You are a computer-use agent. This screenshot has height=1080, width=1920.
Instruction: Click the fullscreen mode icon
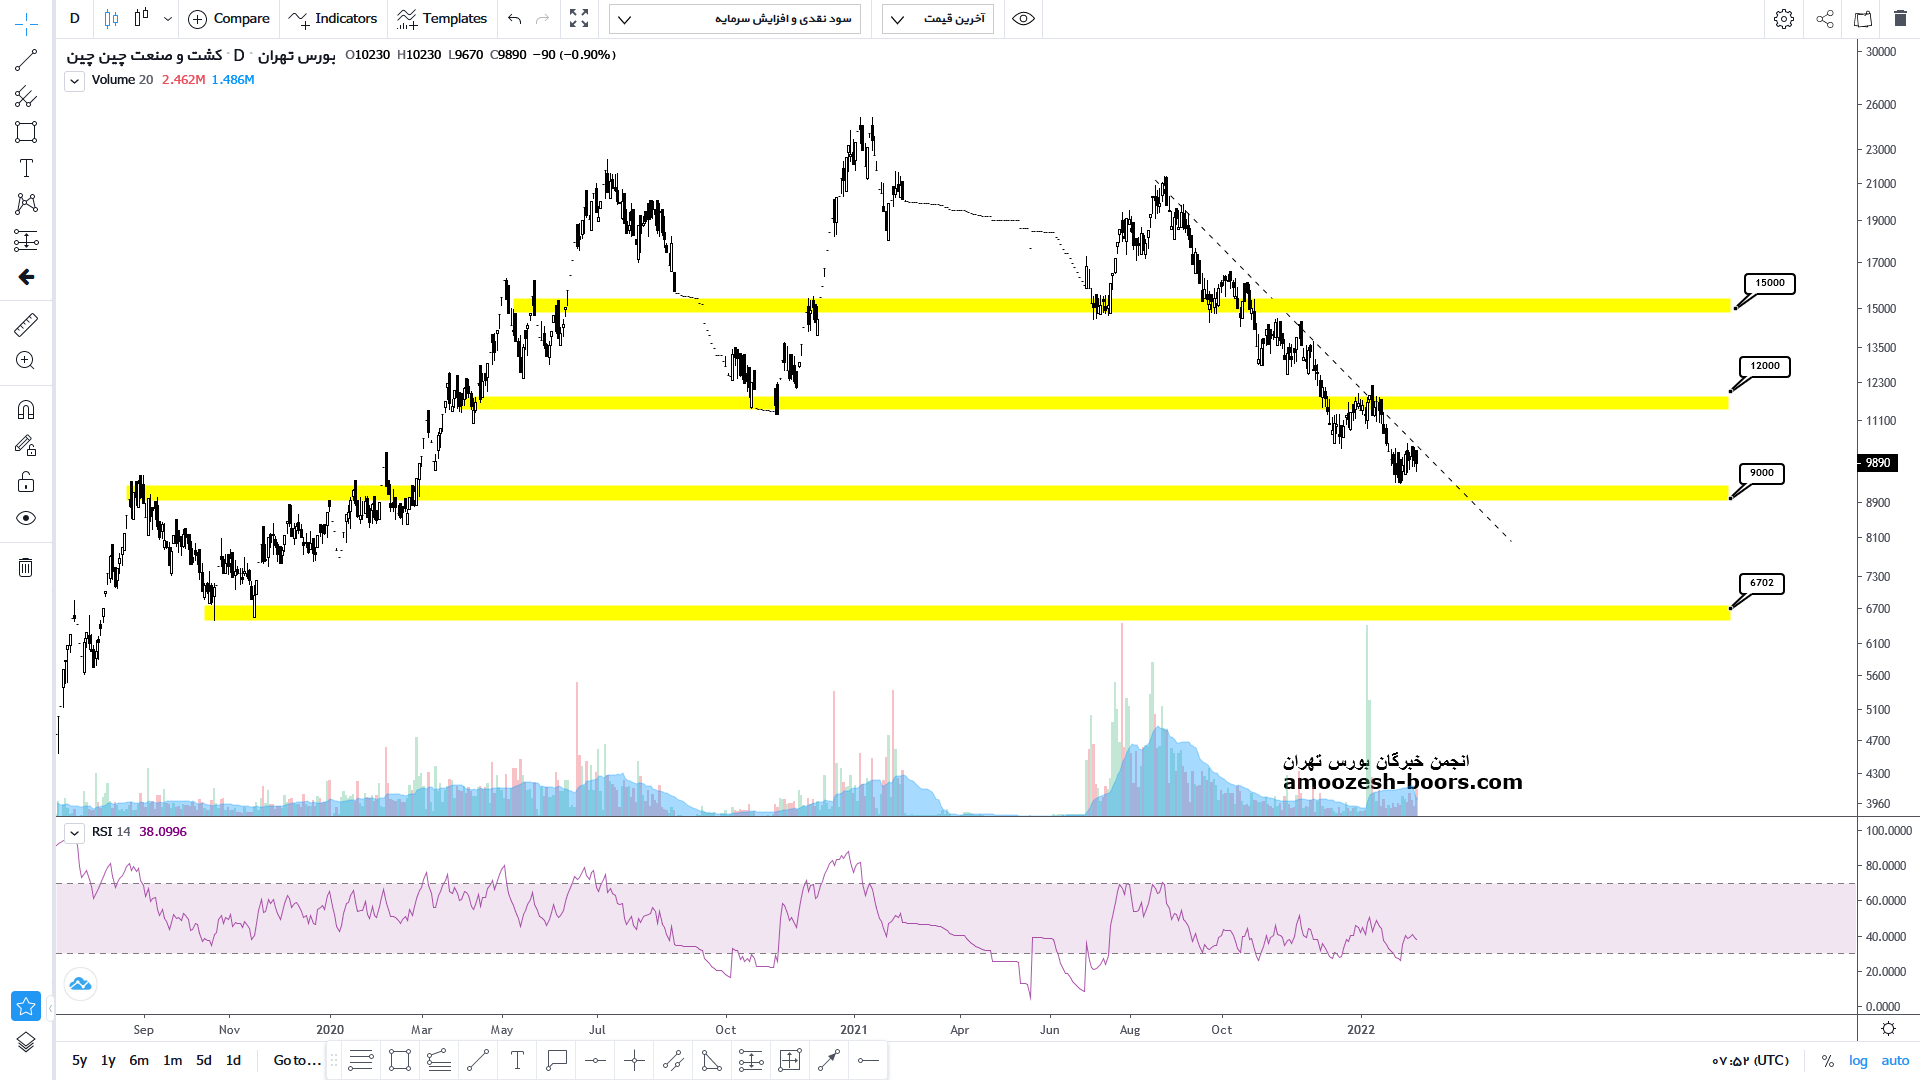pos(579,19)
